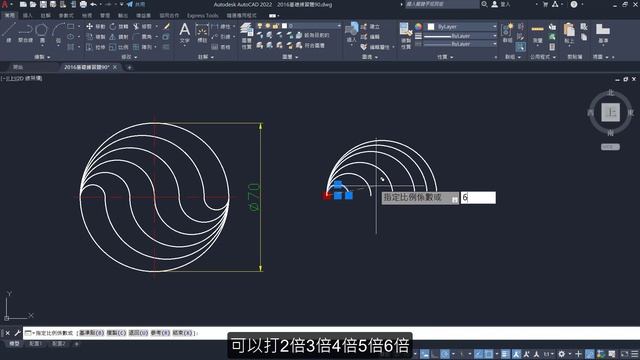
Task: Click the sign-in user button
Action: click(x=500, y=4)
